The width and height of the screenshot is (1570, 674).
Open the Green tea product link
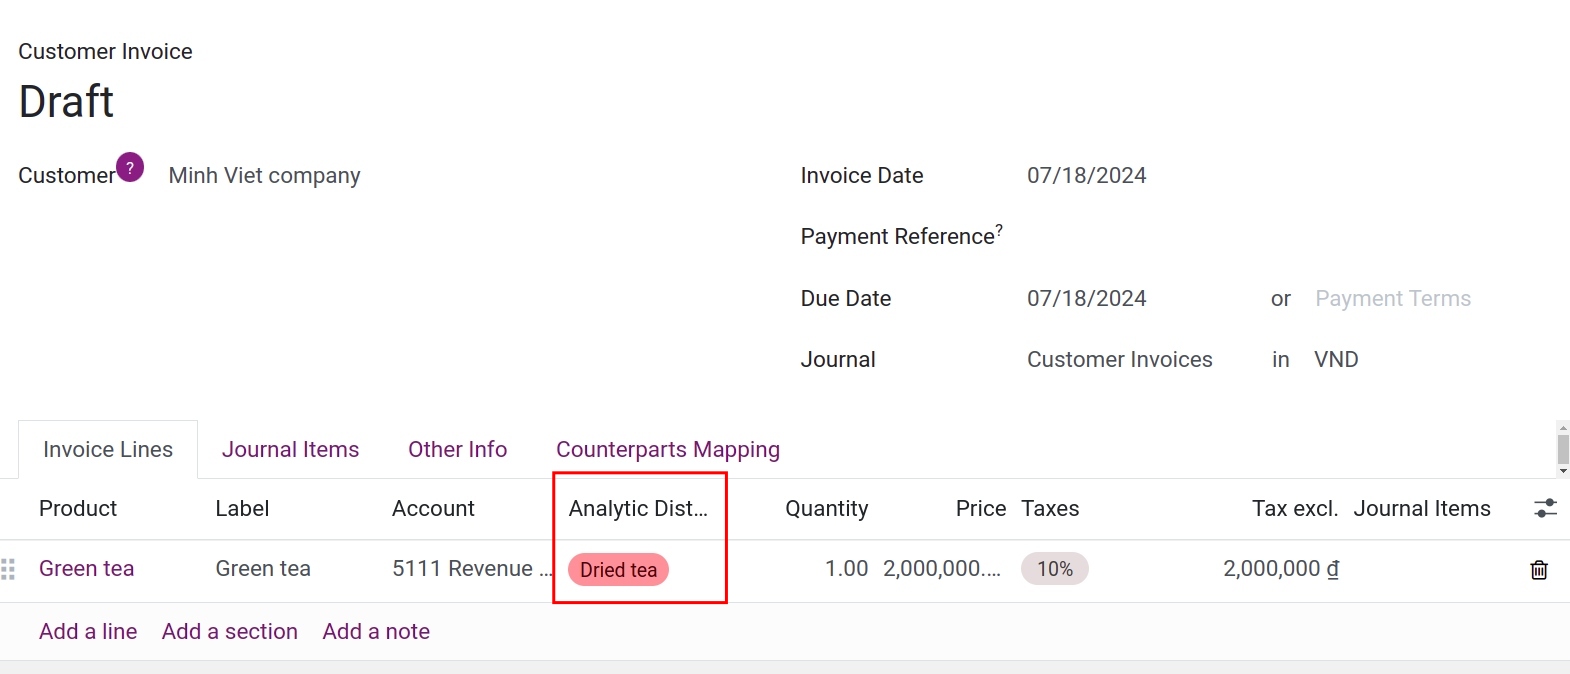point(86,569)
